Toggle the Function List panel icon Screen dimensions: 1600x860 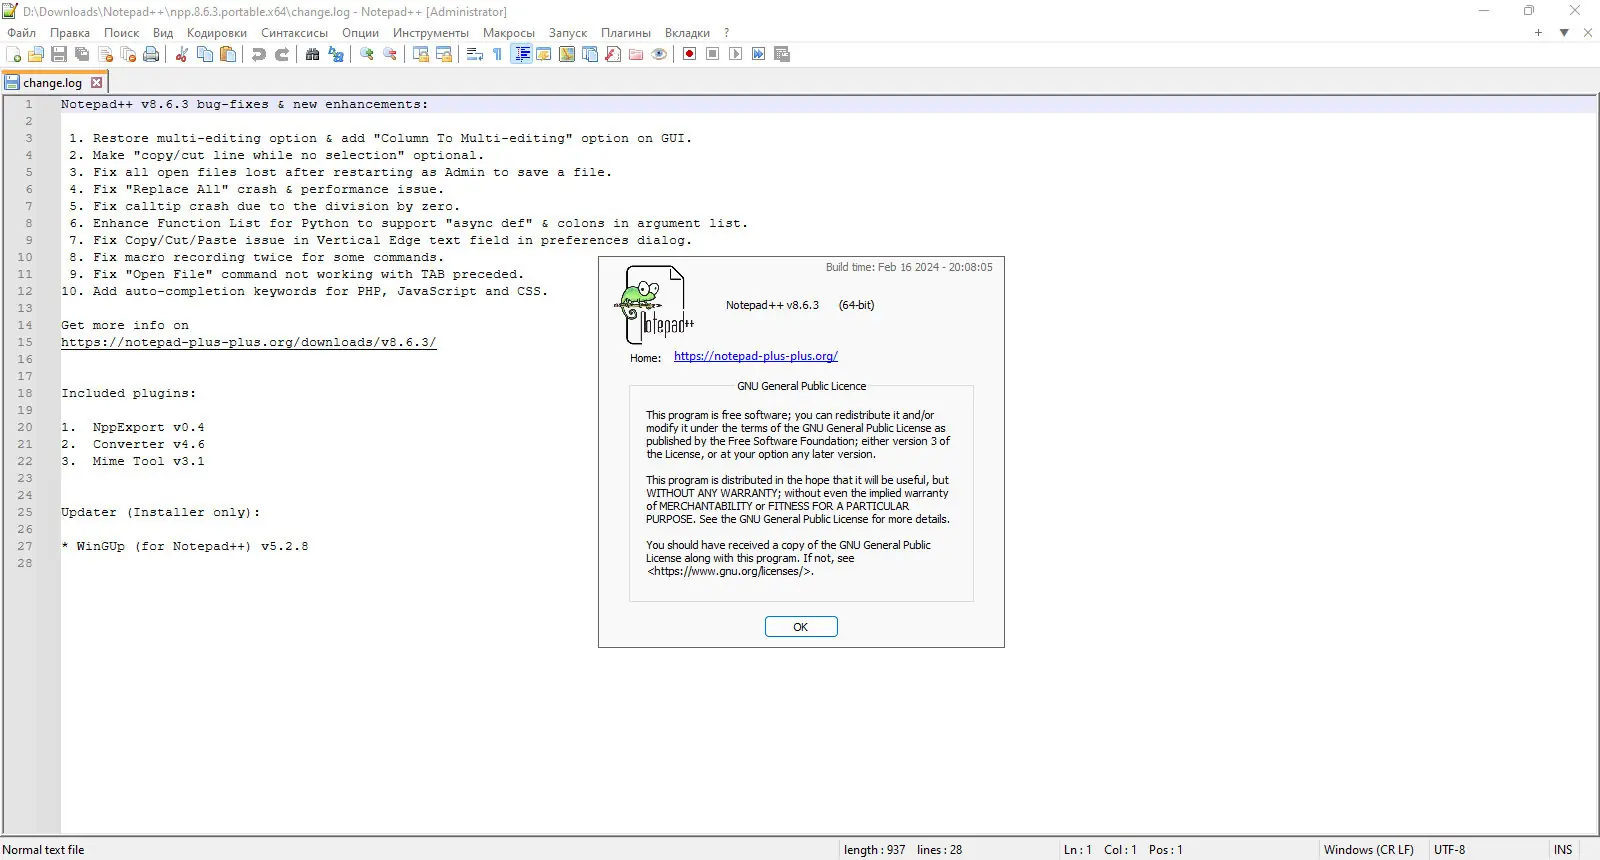tap(613, 54)
